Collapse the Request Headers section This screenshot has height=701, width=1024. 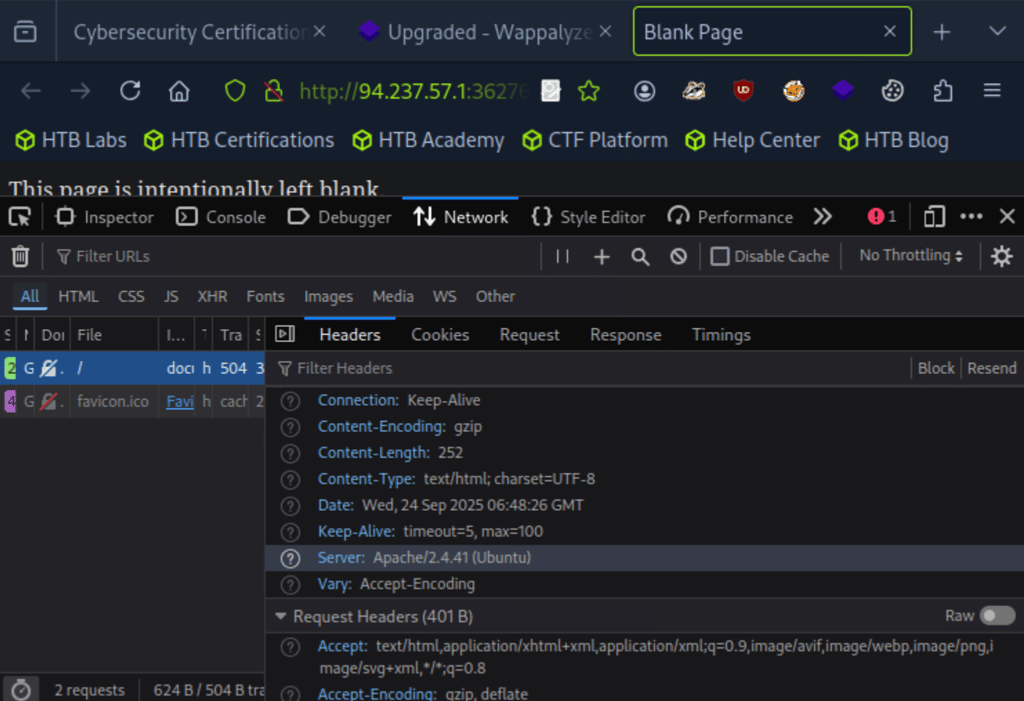282,617
